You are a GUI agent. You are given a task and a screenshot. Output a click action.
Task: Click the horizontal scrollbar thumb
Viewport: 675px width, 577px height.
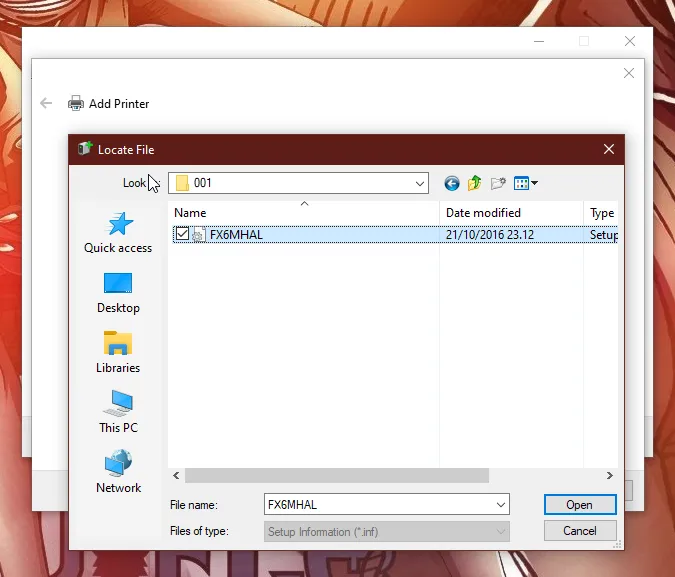(x=337, y=476)
